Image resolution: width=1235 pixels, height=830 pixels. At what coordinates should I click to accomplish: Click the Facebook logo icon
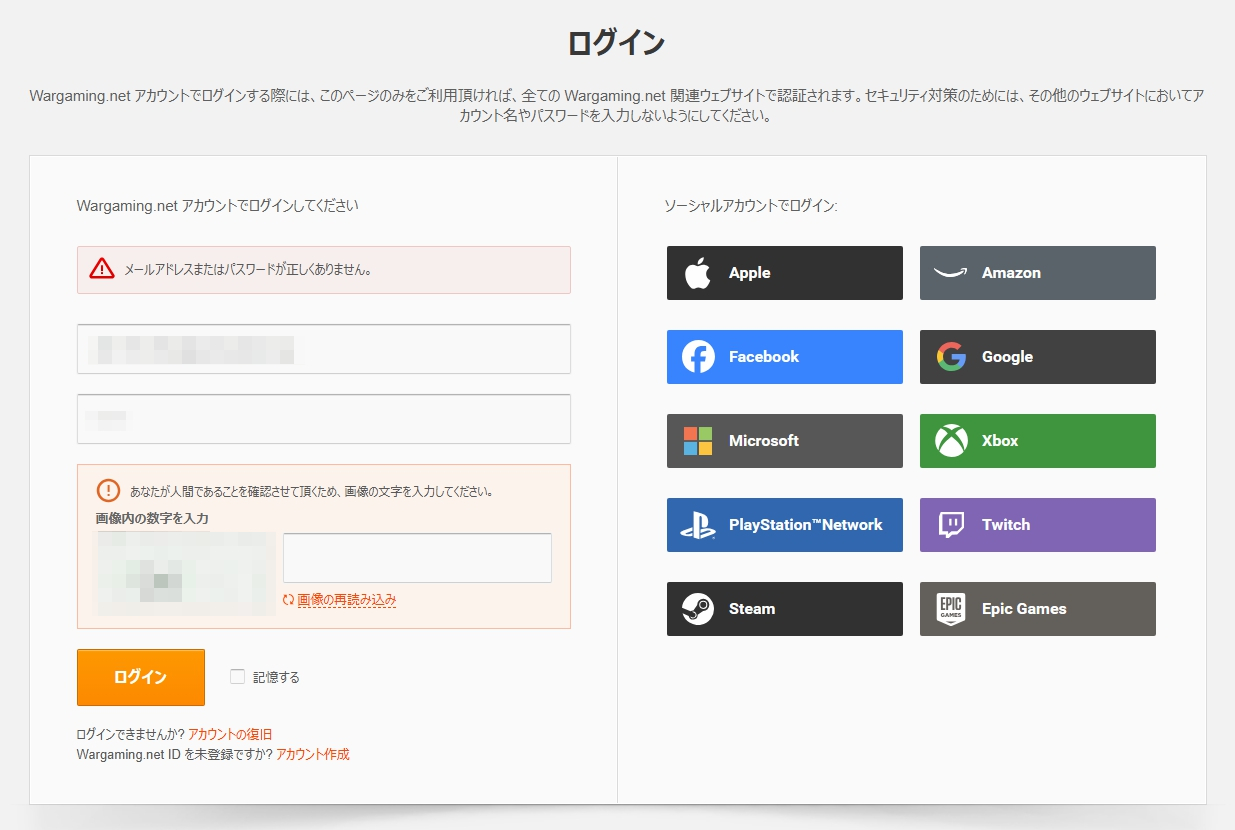point(698,356)
